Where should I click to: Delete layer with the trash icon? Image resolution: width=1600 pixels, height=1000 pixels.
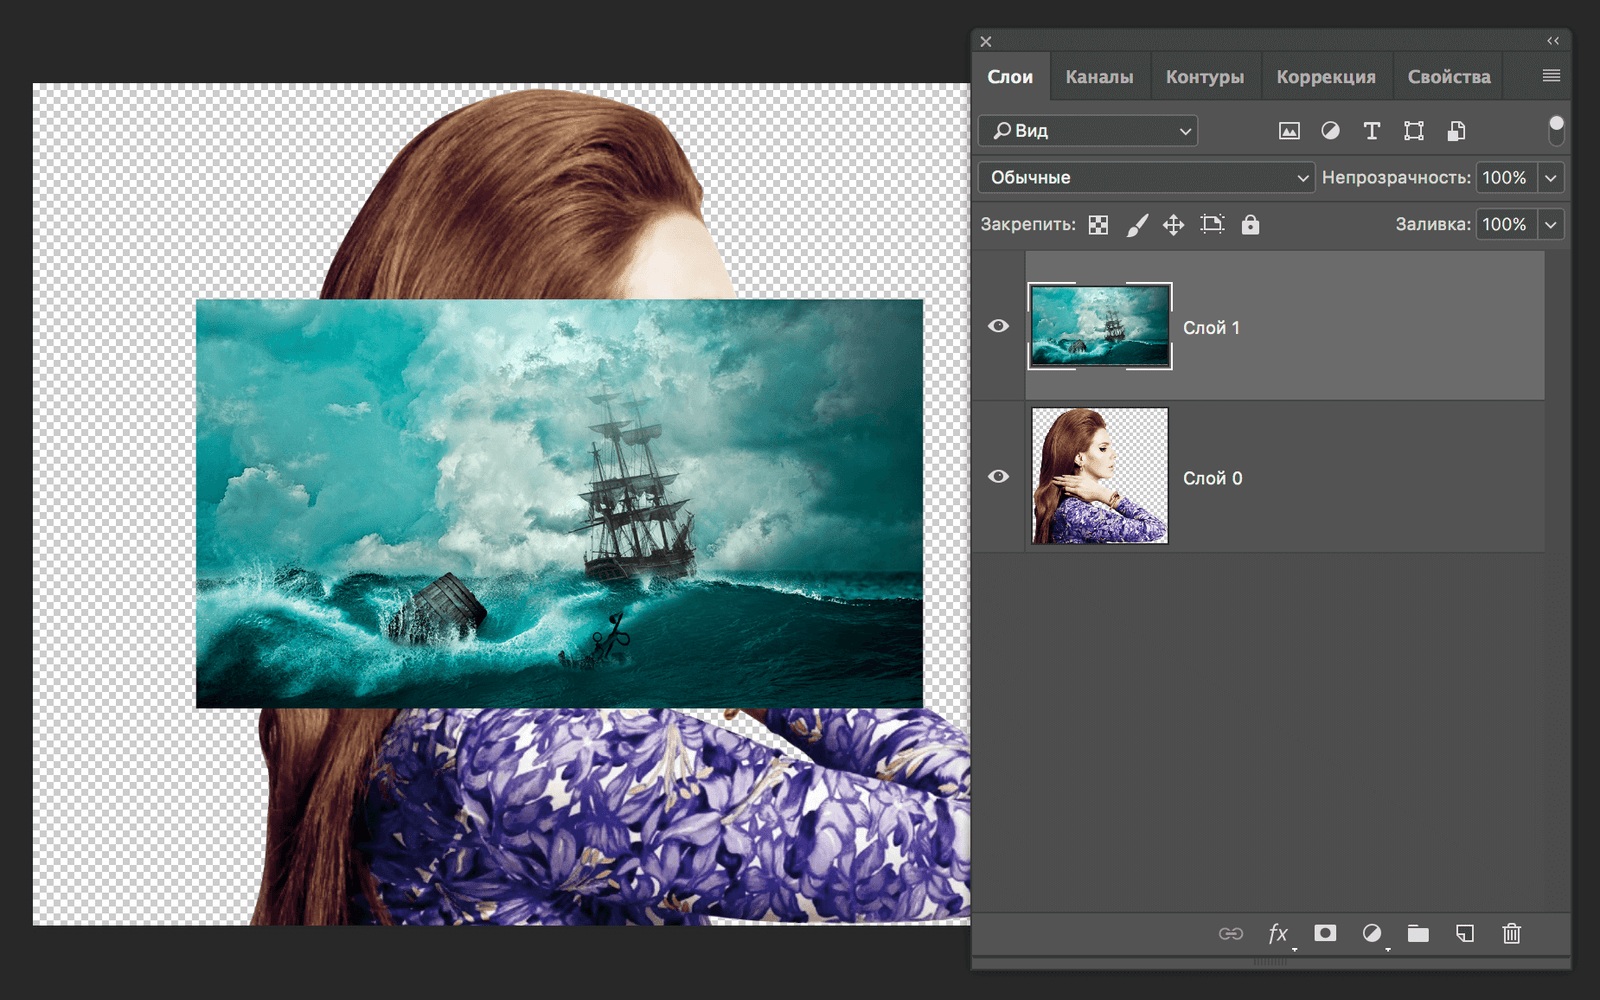[x=1511, y=933]
